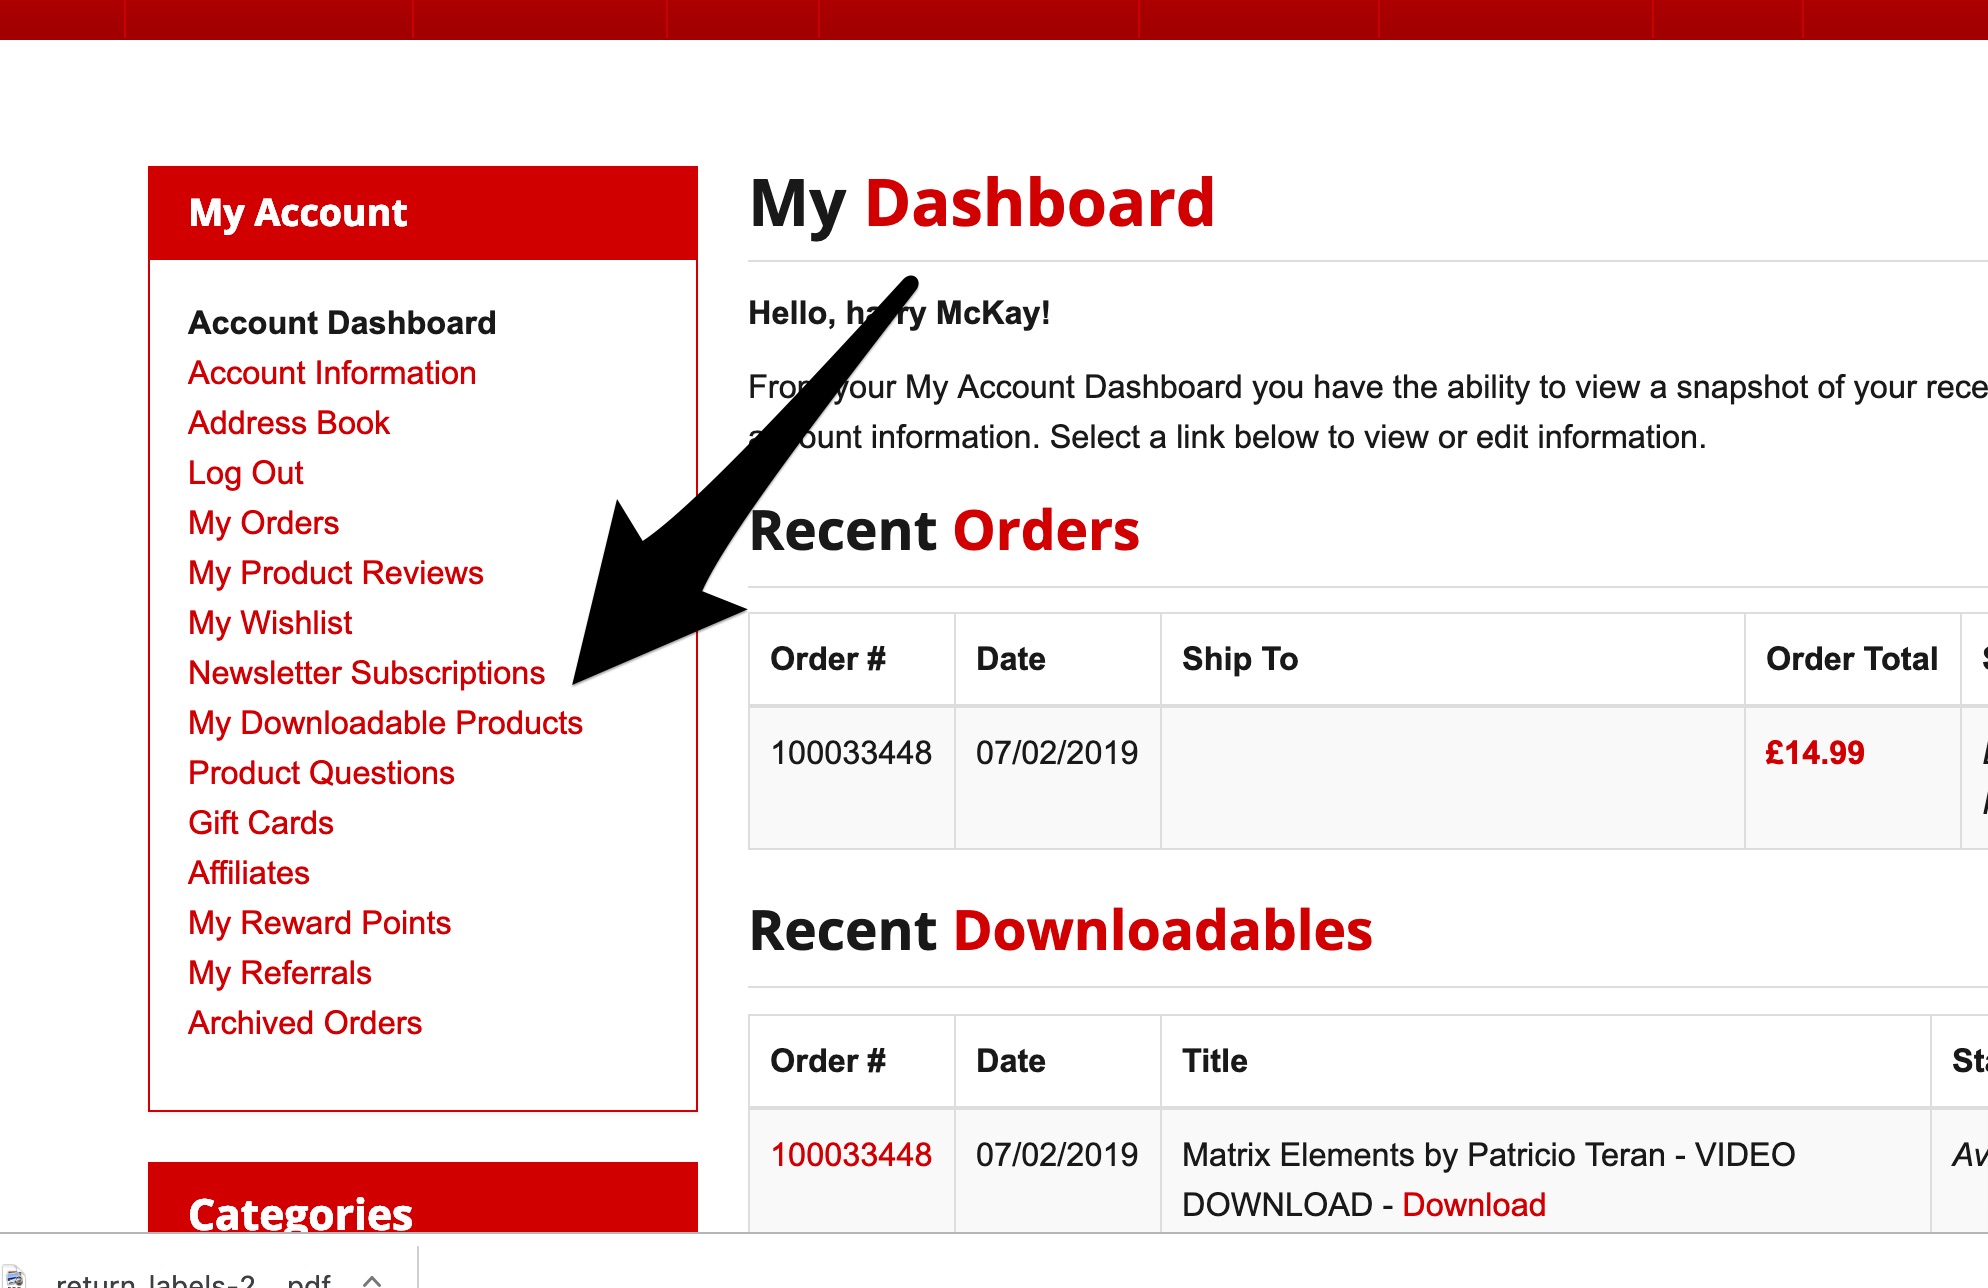Click the downloaded PDF file icon
Image resolution: width=1988 pixels, height=1288 pixels.
pyautogui.click(x=14, y=1279)
